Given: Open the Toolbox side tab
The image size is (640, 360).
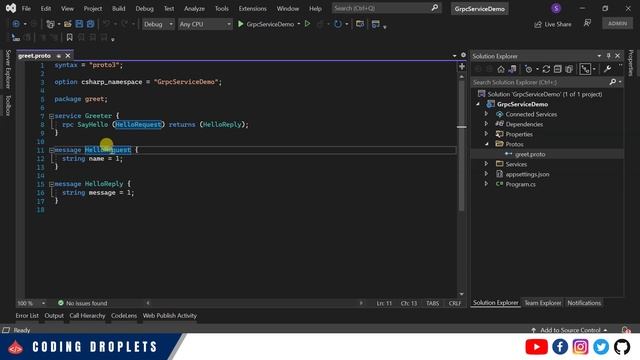Looking at the screenshot, I should pyautogui.click(x=8, y=105).
